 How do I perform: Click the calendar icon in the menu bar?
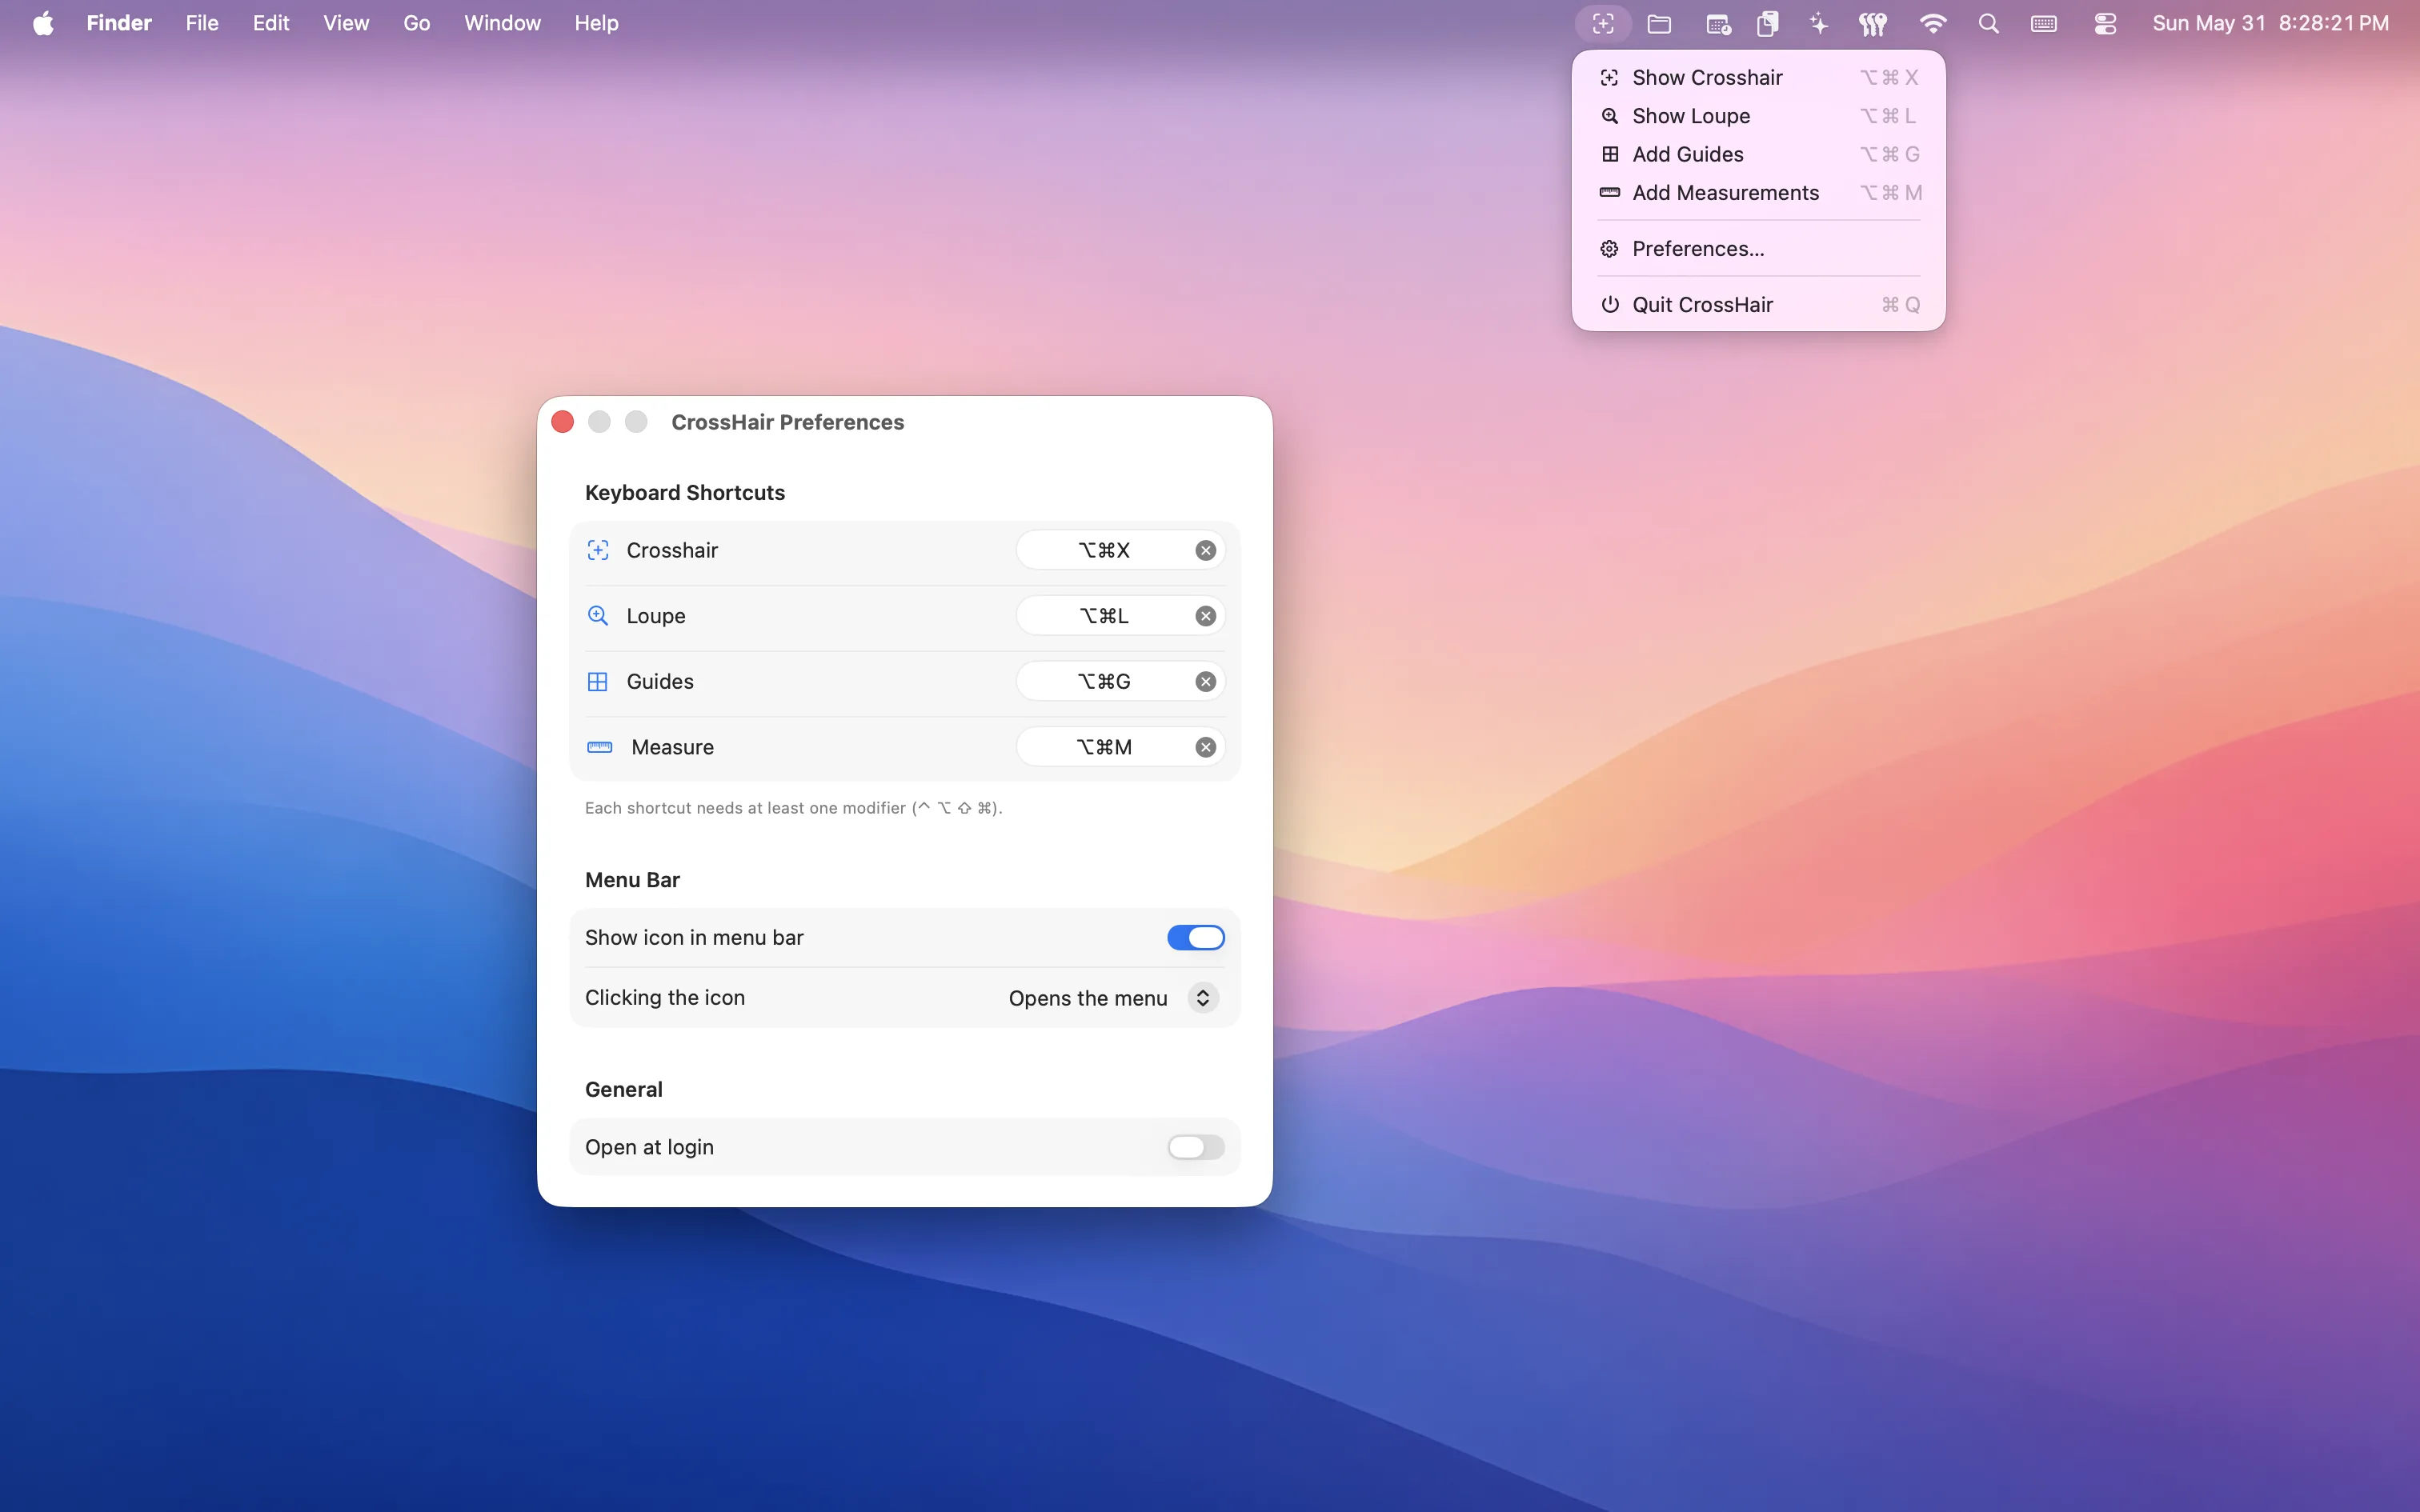1718,23
